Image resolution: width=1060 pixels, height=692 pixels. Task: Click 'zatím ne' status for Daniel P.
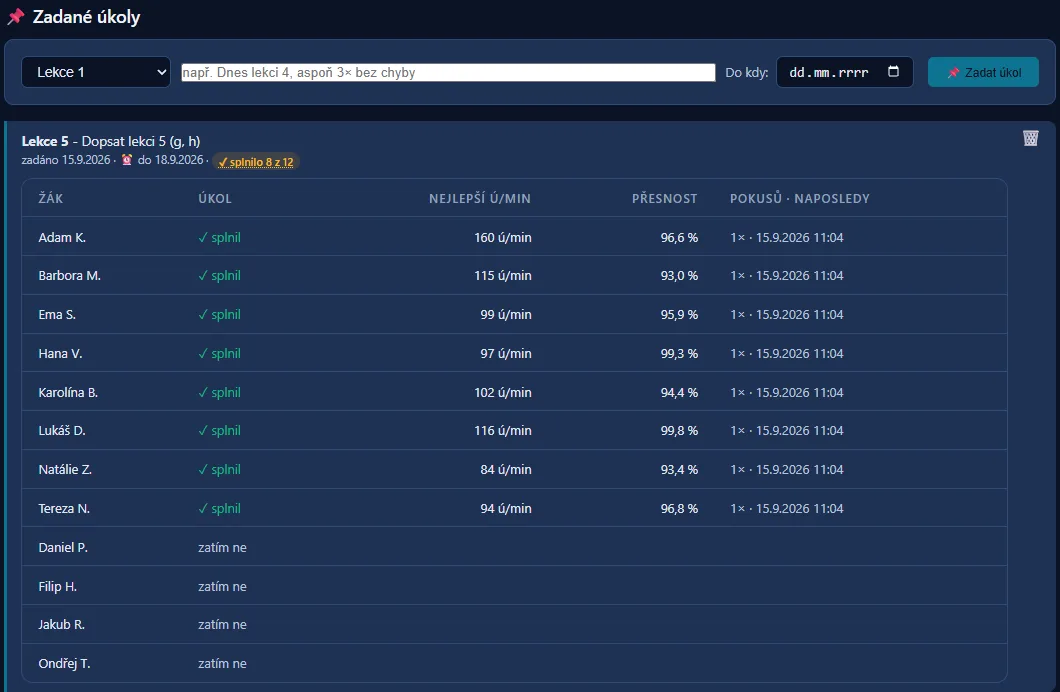point(222,548)
